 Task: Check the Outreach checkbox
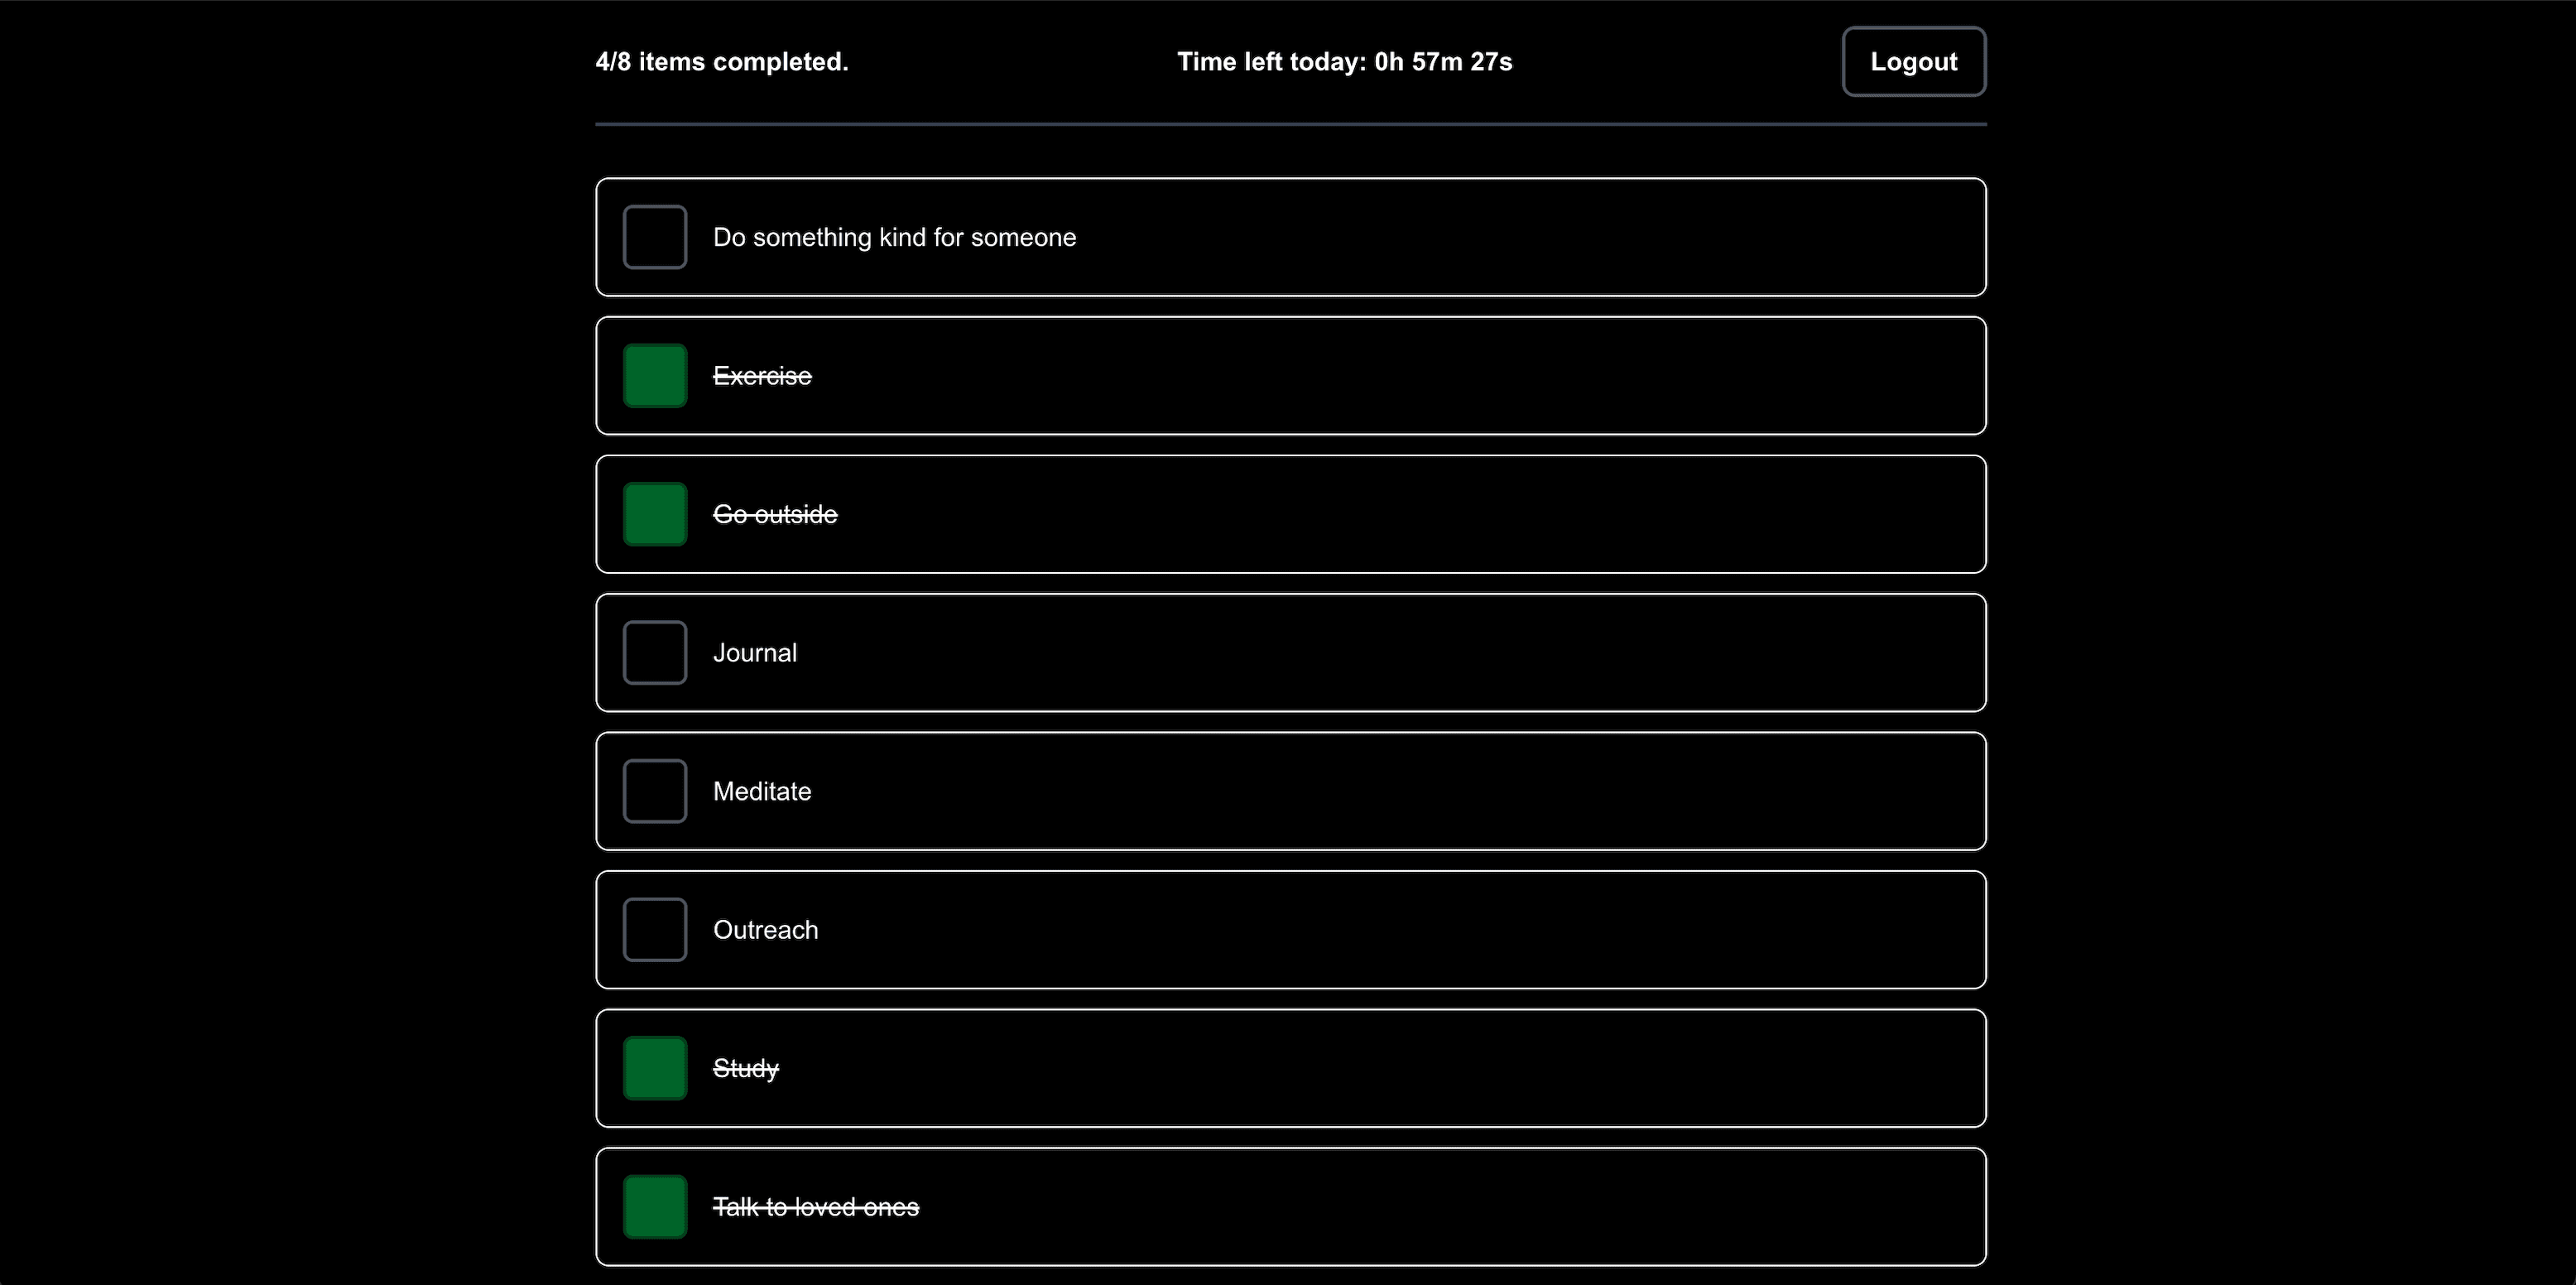coord(654,930)
